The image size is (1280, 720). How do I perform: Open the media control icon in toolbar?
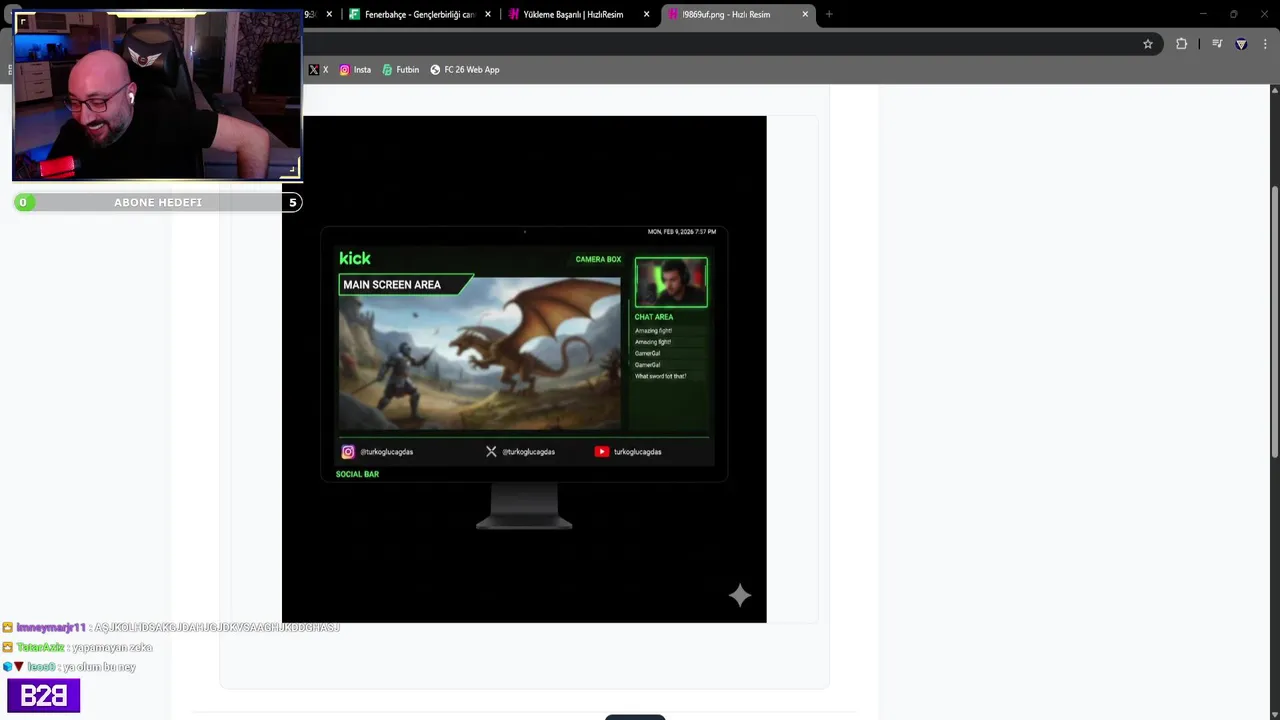1217,44
